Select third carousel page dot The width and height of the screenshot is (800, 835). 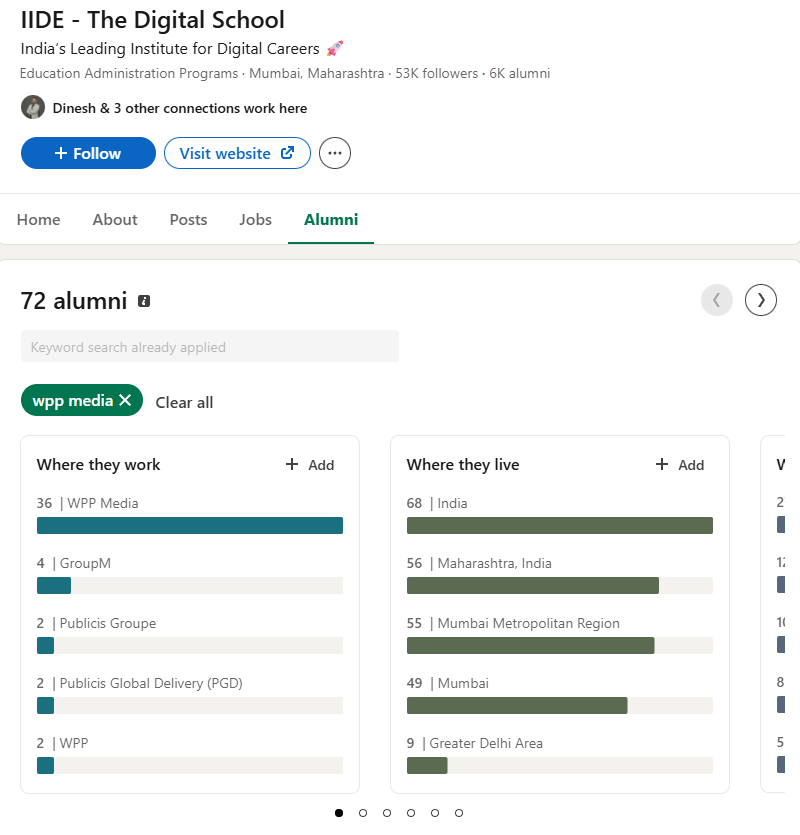[x=387, y=813]
